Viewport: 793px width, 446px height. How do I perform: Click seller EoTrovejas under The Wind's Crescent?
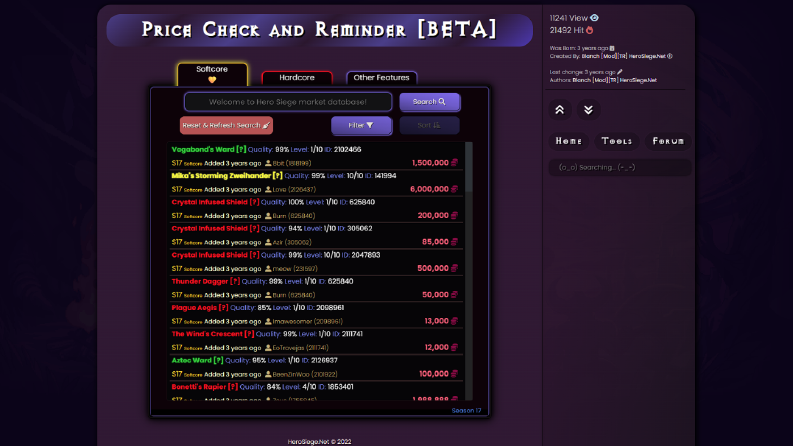pos(300,348)
